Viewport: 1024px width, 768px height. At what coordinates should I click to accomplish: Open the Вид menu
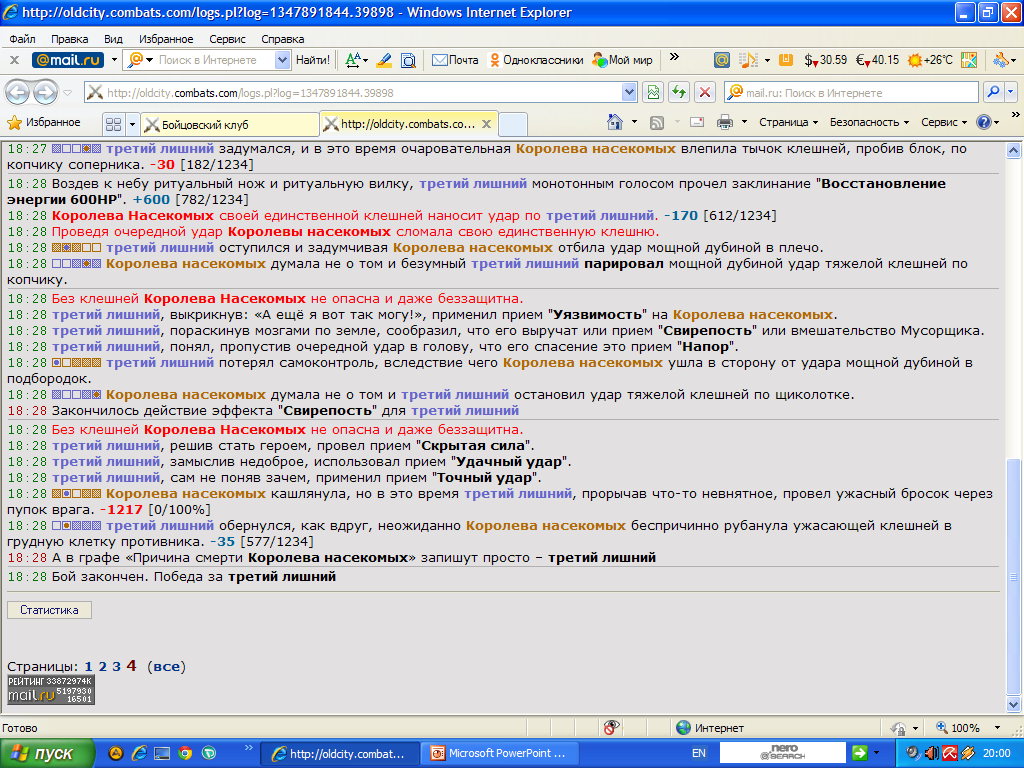click(x=113, y=39)
